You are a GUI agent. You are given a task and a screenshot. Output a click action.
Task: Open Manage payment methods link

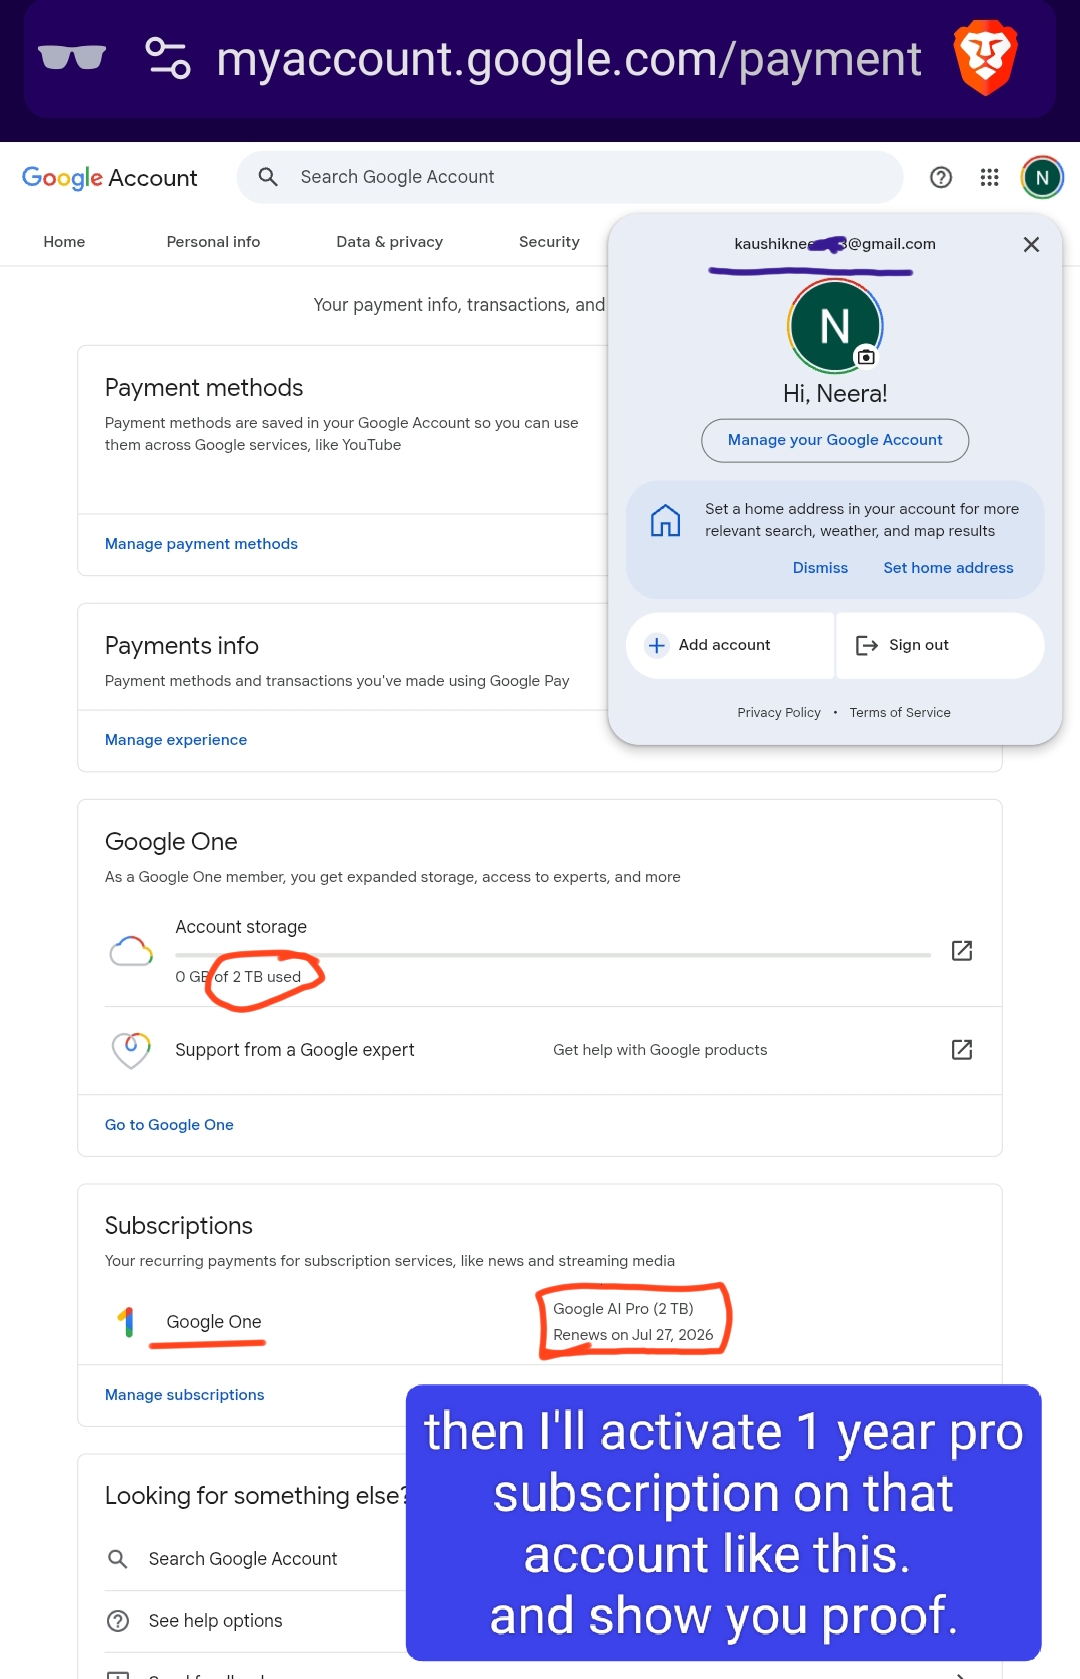click(x=201, y=544)
